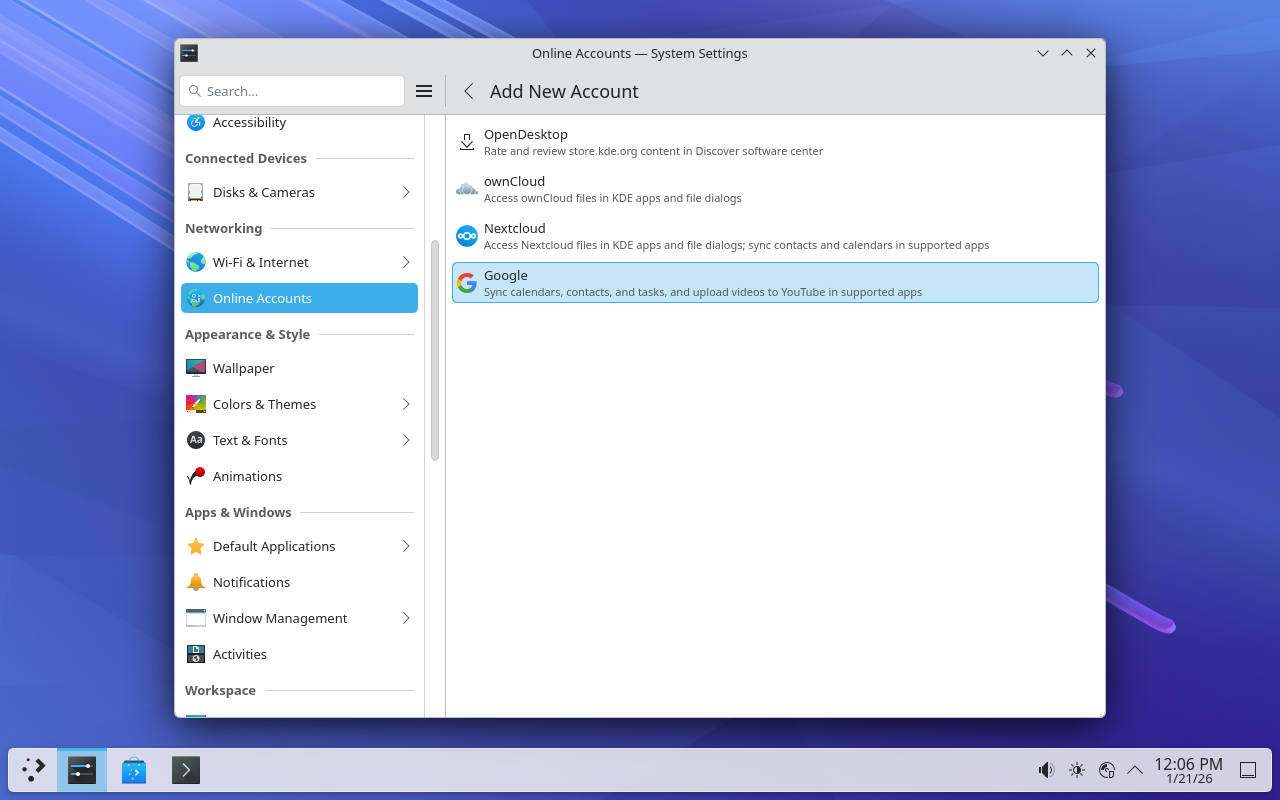Expand the Window Management chevron

[x=406, y=618]
